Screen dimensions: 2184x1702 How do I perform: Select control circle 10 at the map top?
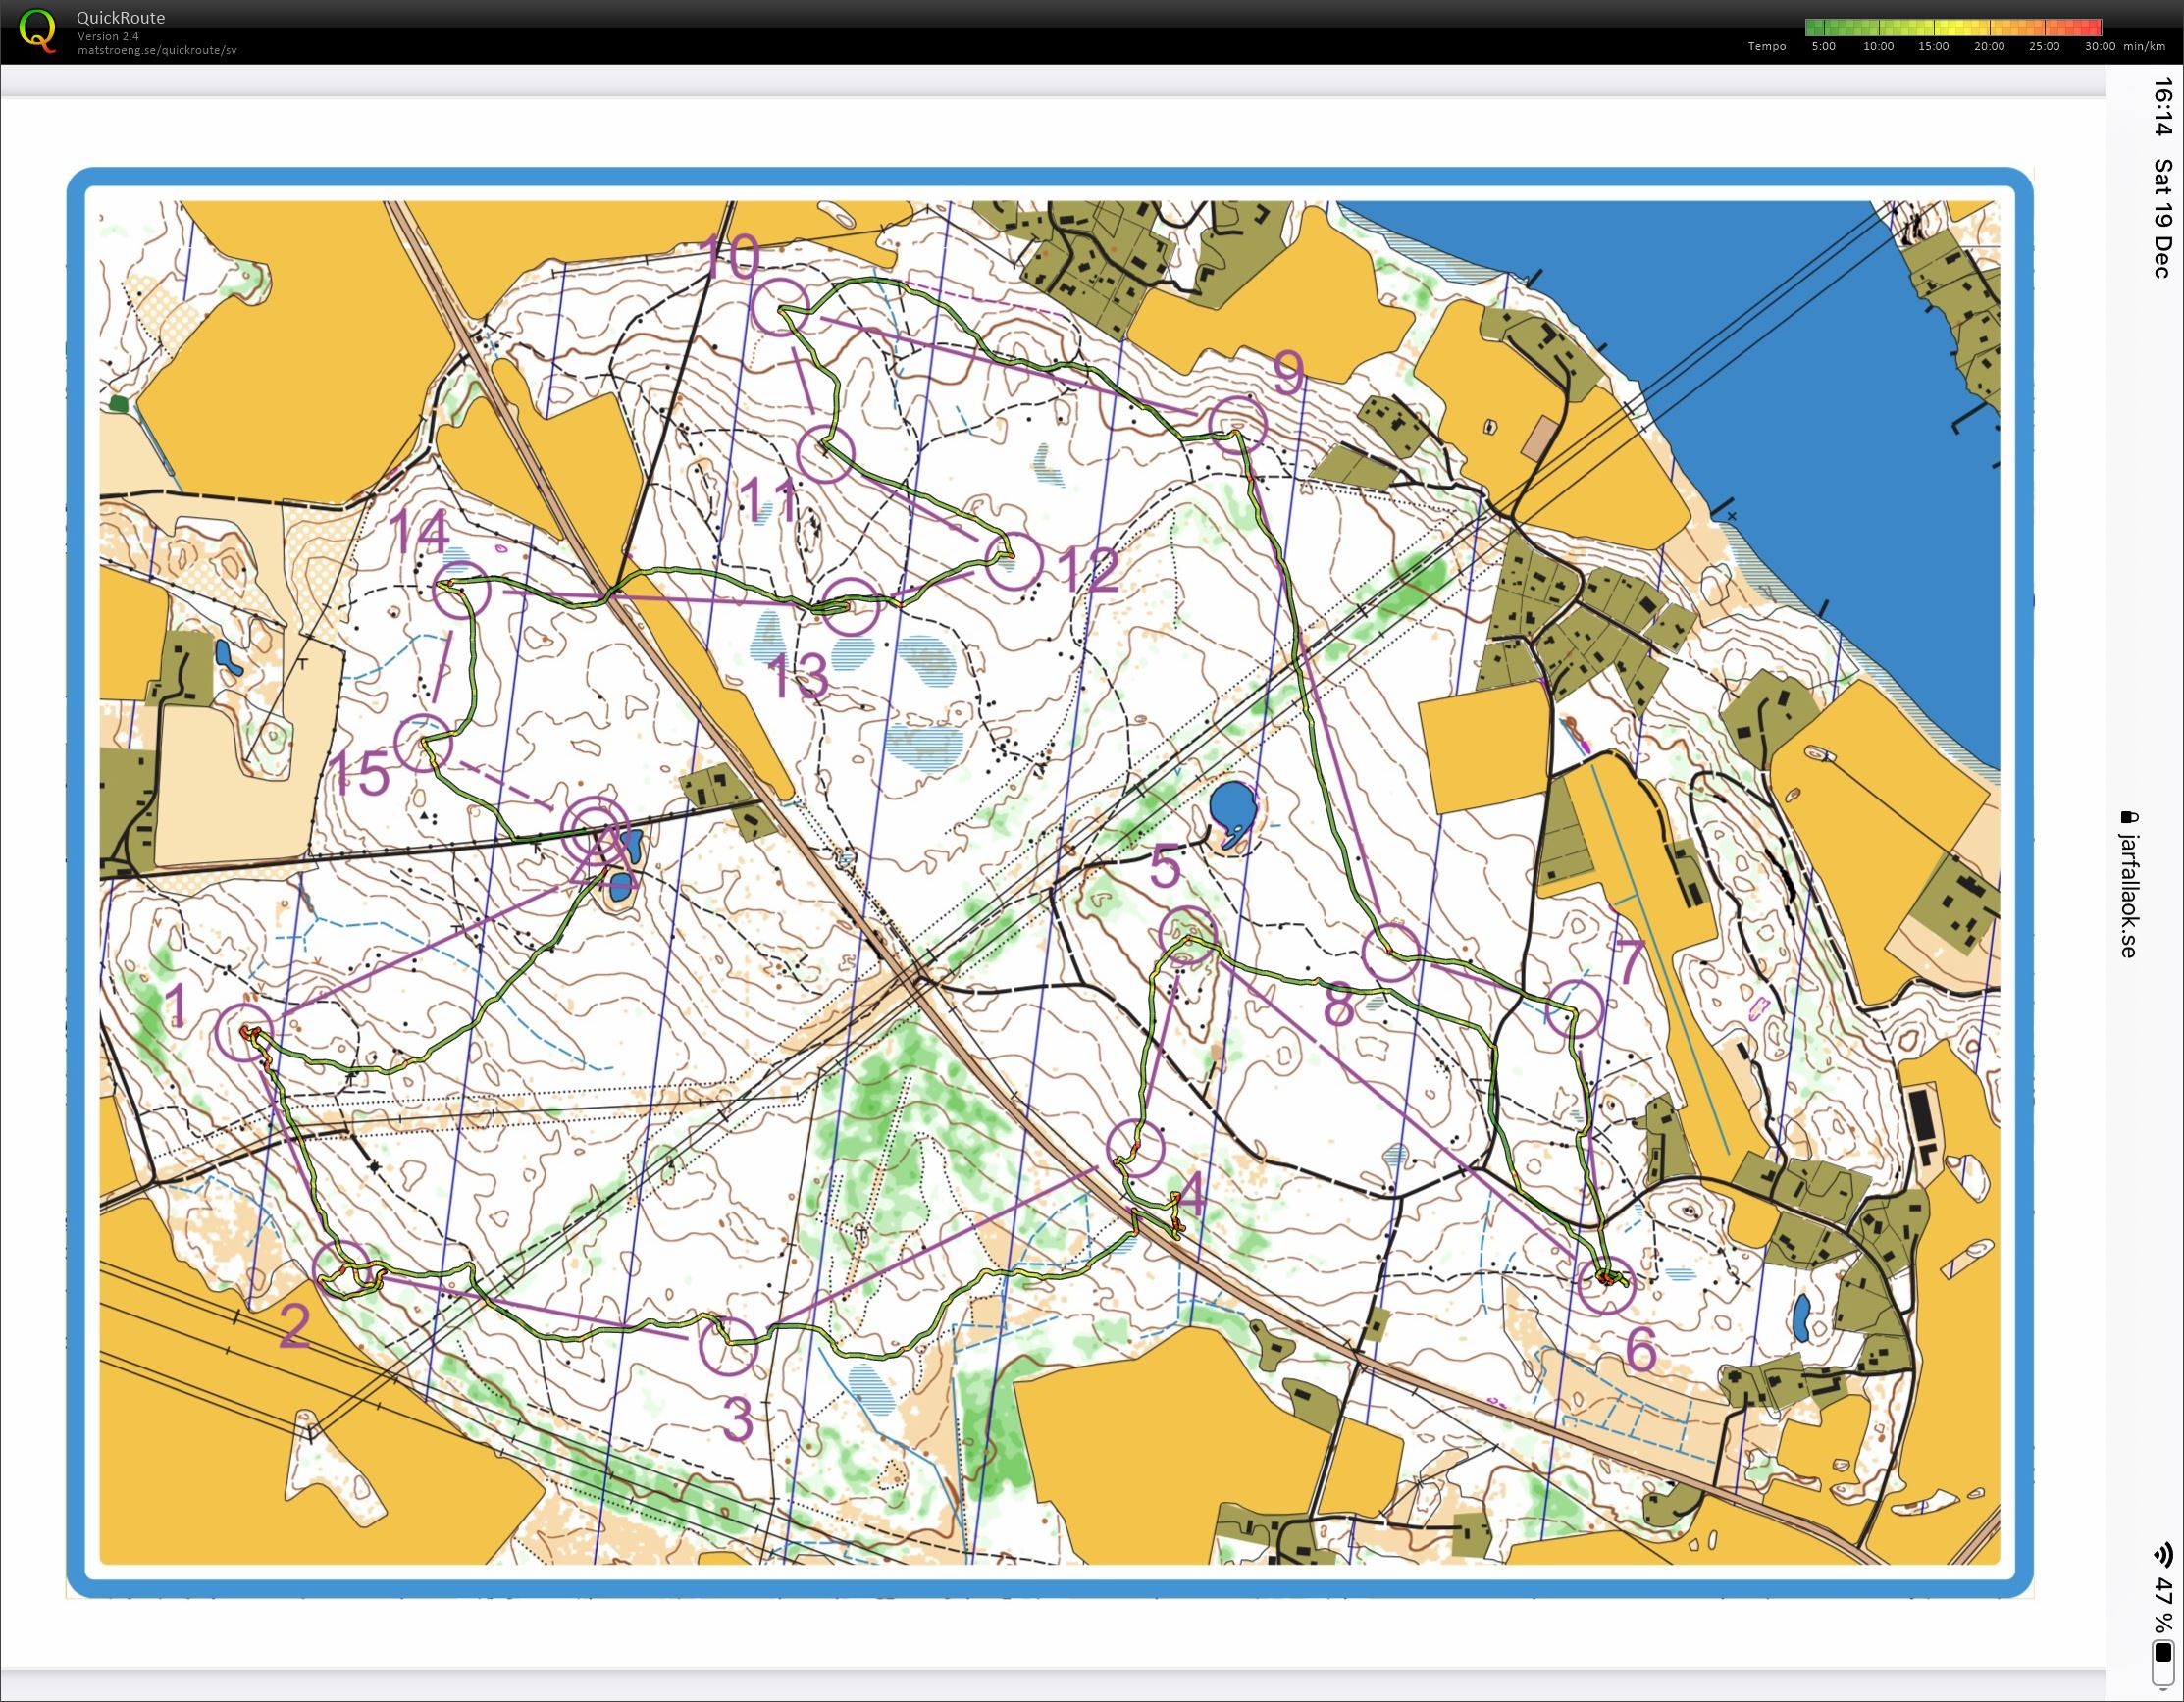coord(781,307)
